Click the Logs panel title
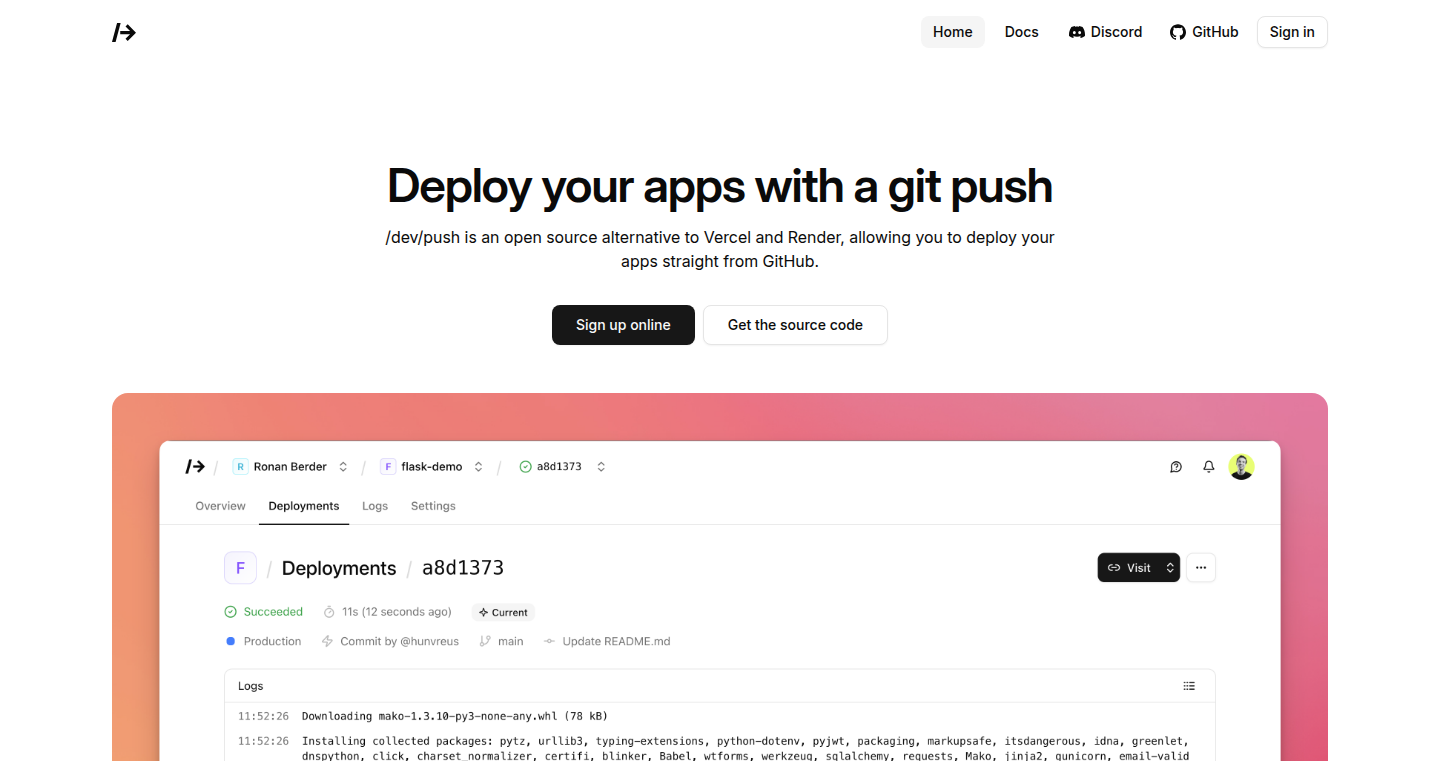The image size is (1440, 761). (x=251, y=686)
